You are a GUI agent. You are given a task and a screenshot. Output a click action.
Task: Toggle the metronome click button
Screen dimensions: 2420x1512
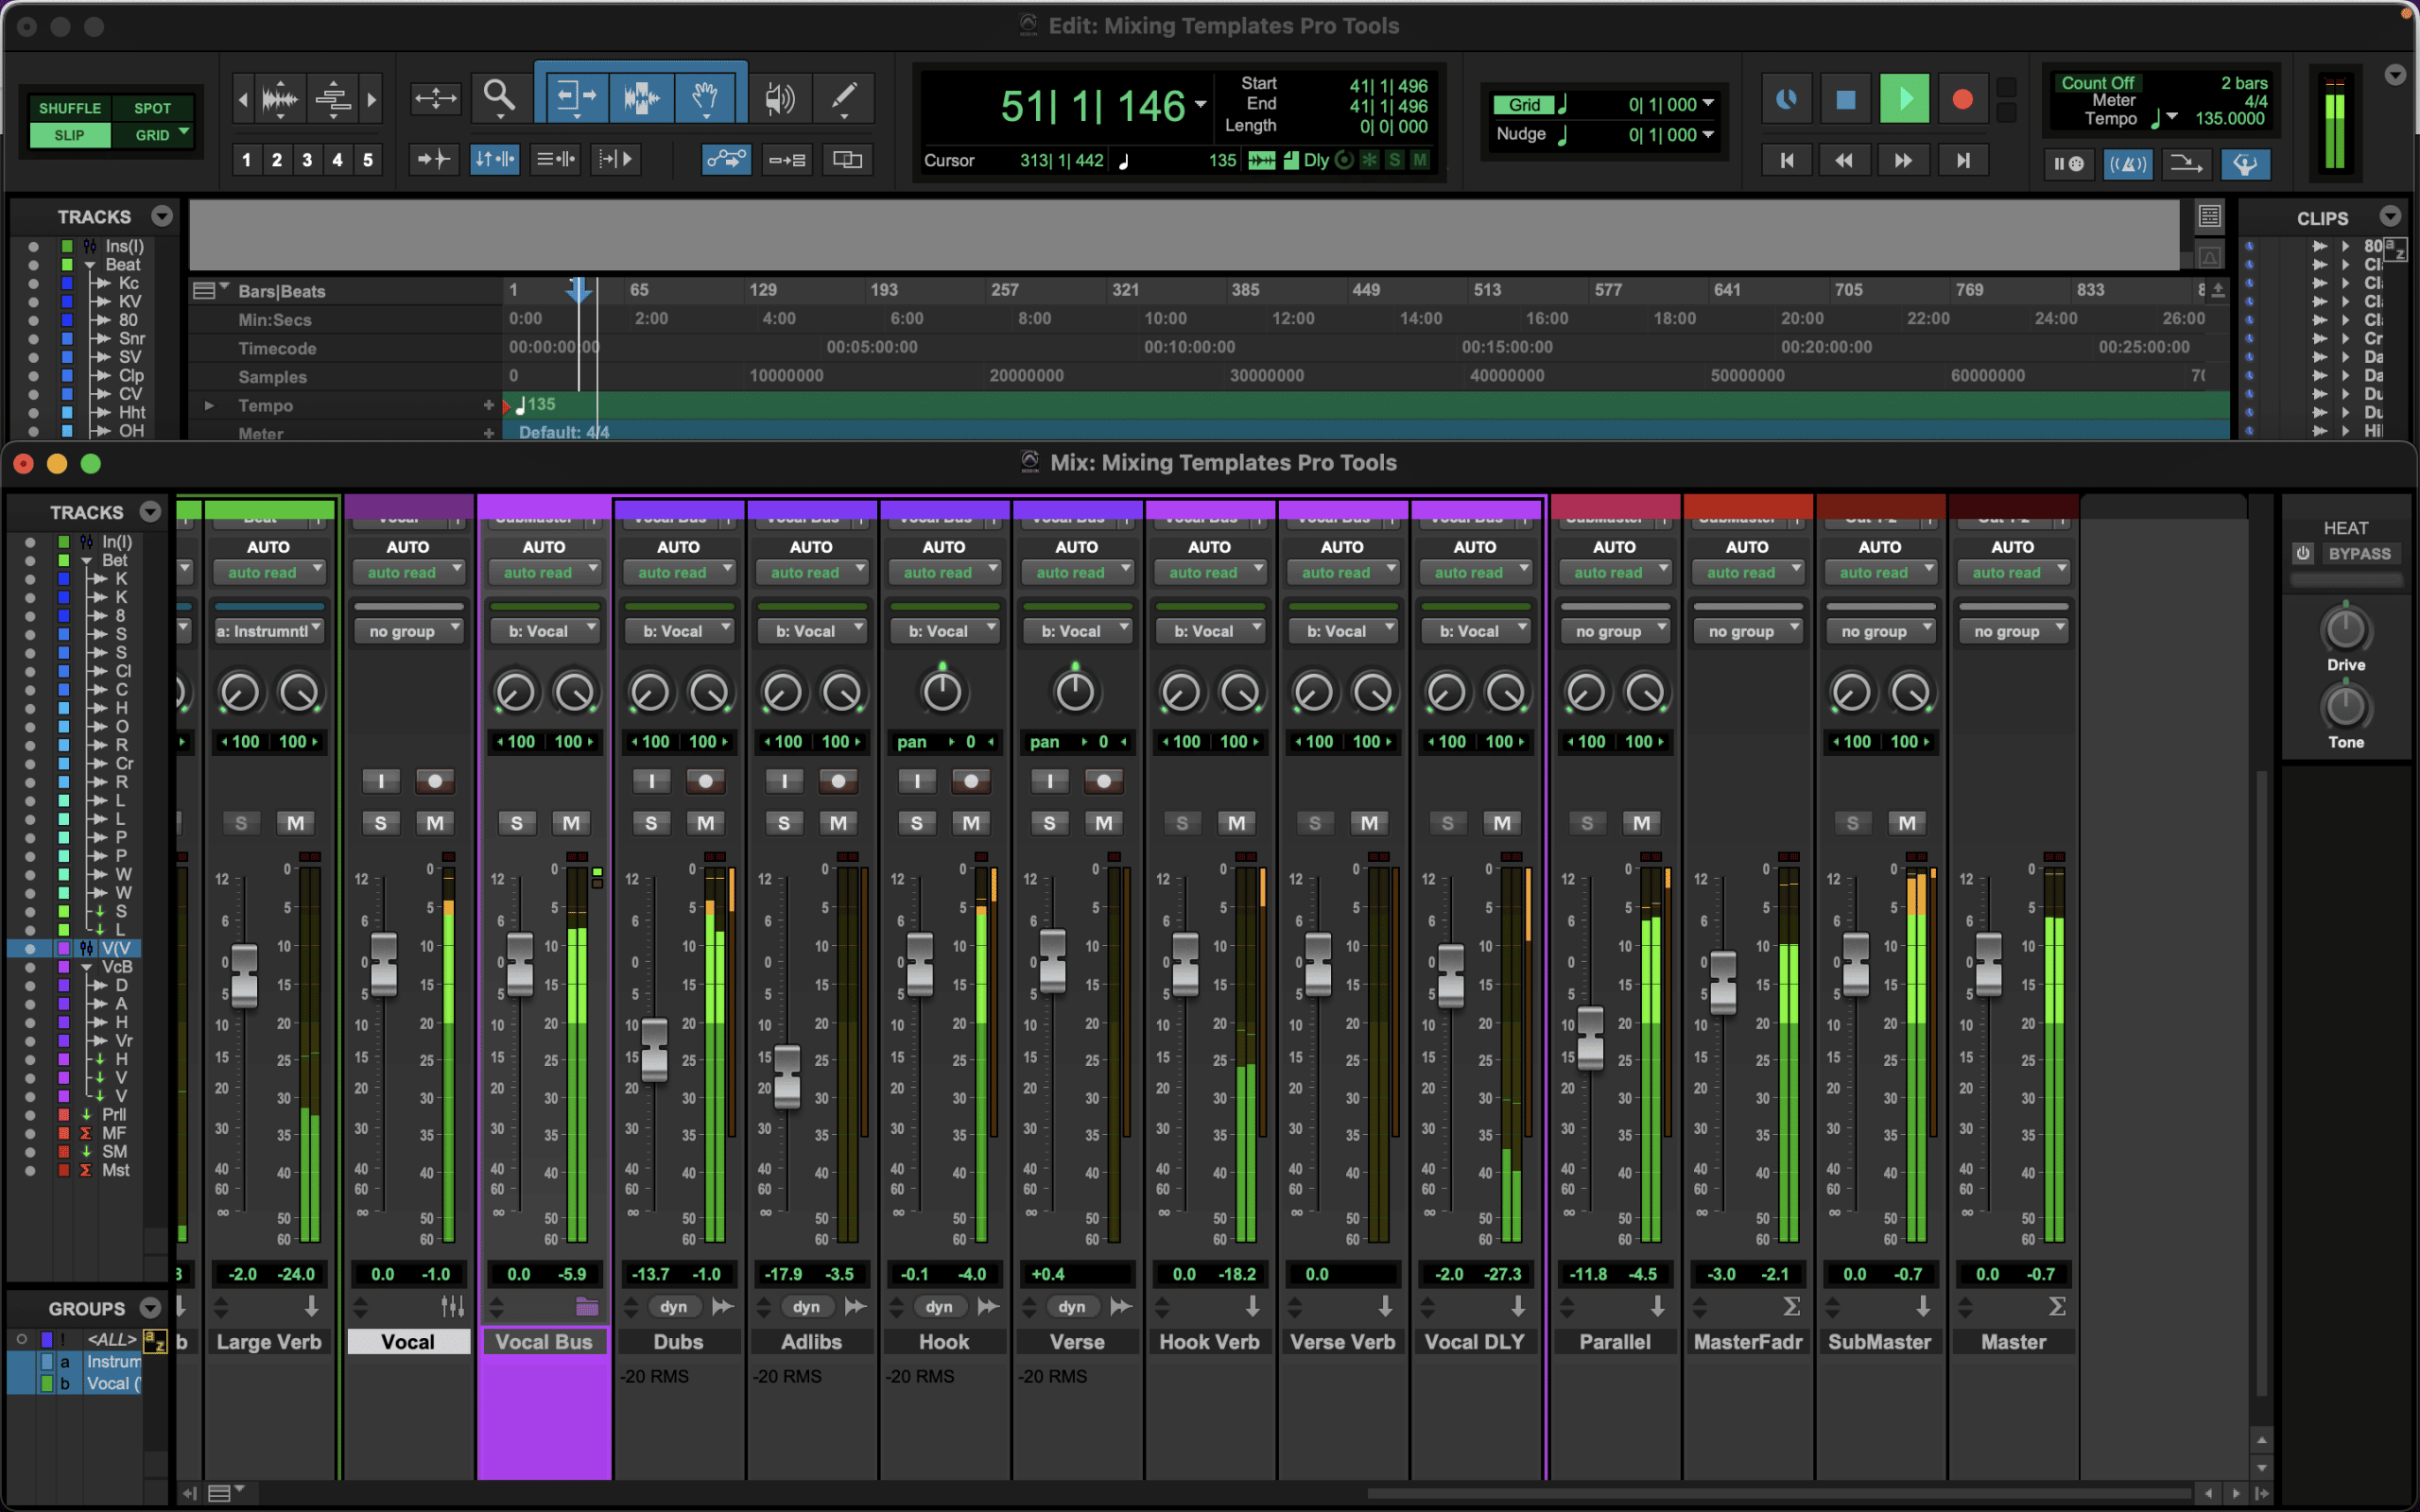coord(2127,164)
